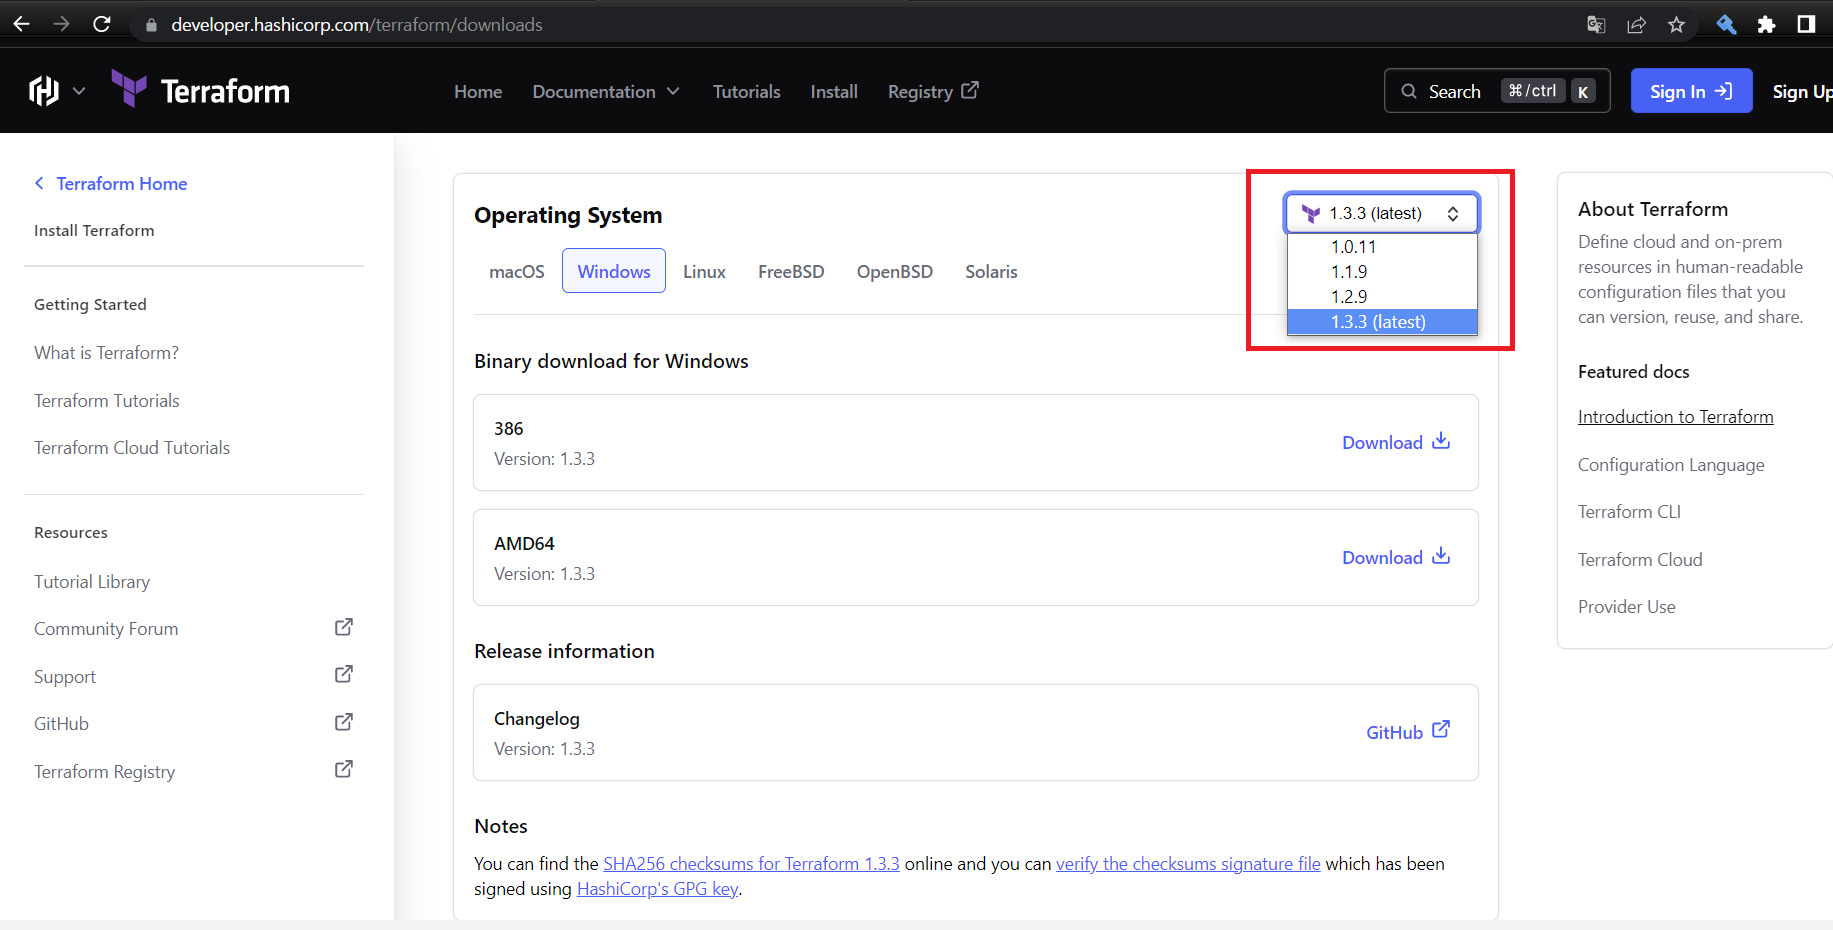Open Terraform Cloud Tutorials in the sidebar

click(x=132, y=447)
